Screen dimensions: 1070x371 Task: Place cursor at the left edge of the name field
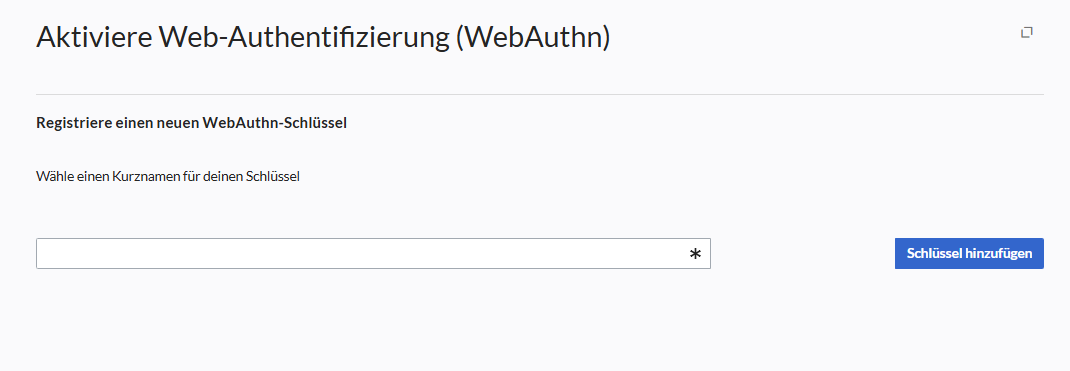click(x=42, y=253)
